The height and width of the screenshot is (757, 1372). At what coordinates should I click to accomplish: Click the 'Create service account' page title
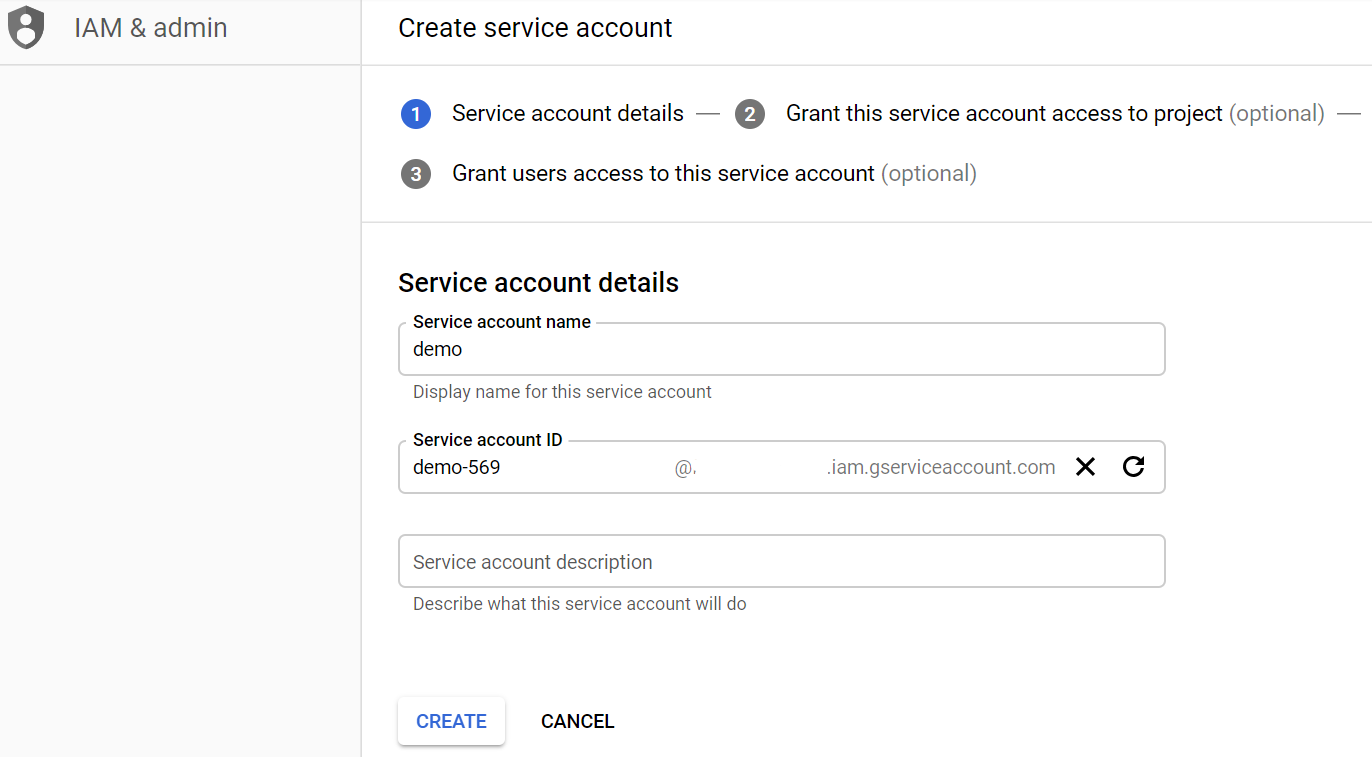535,28
